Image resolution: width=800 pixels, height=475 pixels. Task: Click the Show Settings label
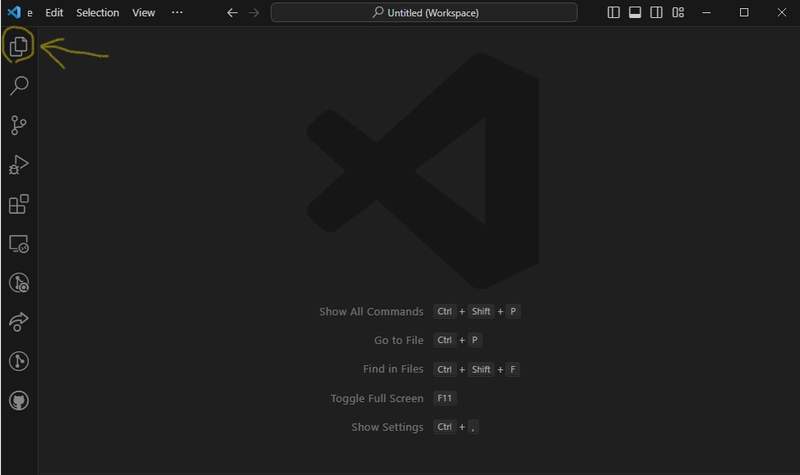click(387, 427)
